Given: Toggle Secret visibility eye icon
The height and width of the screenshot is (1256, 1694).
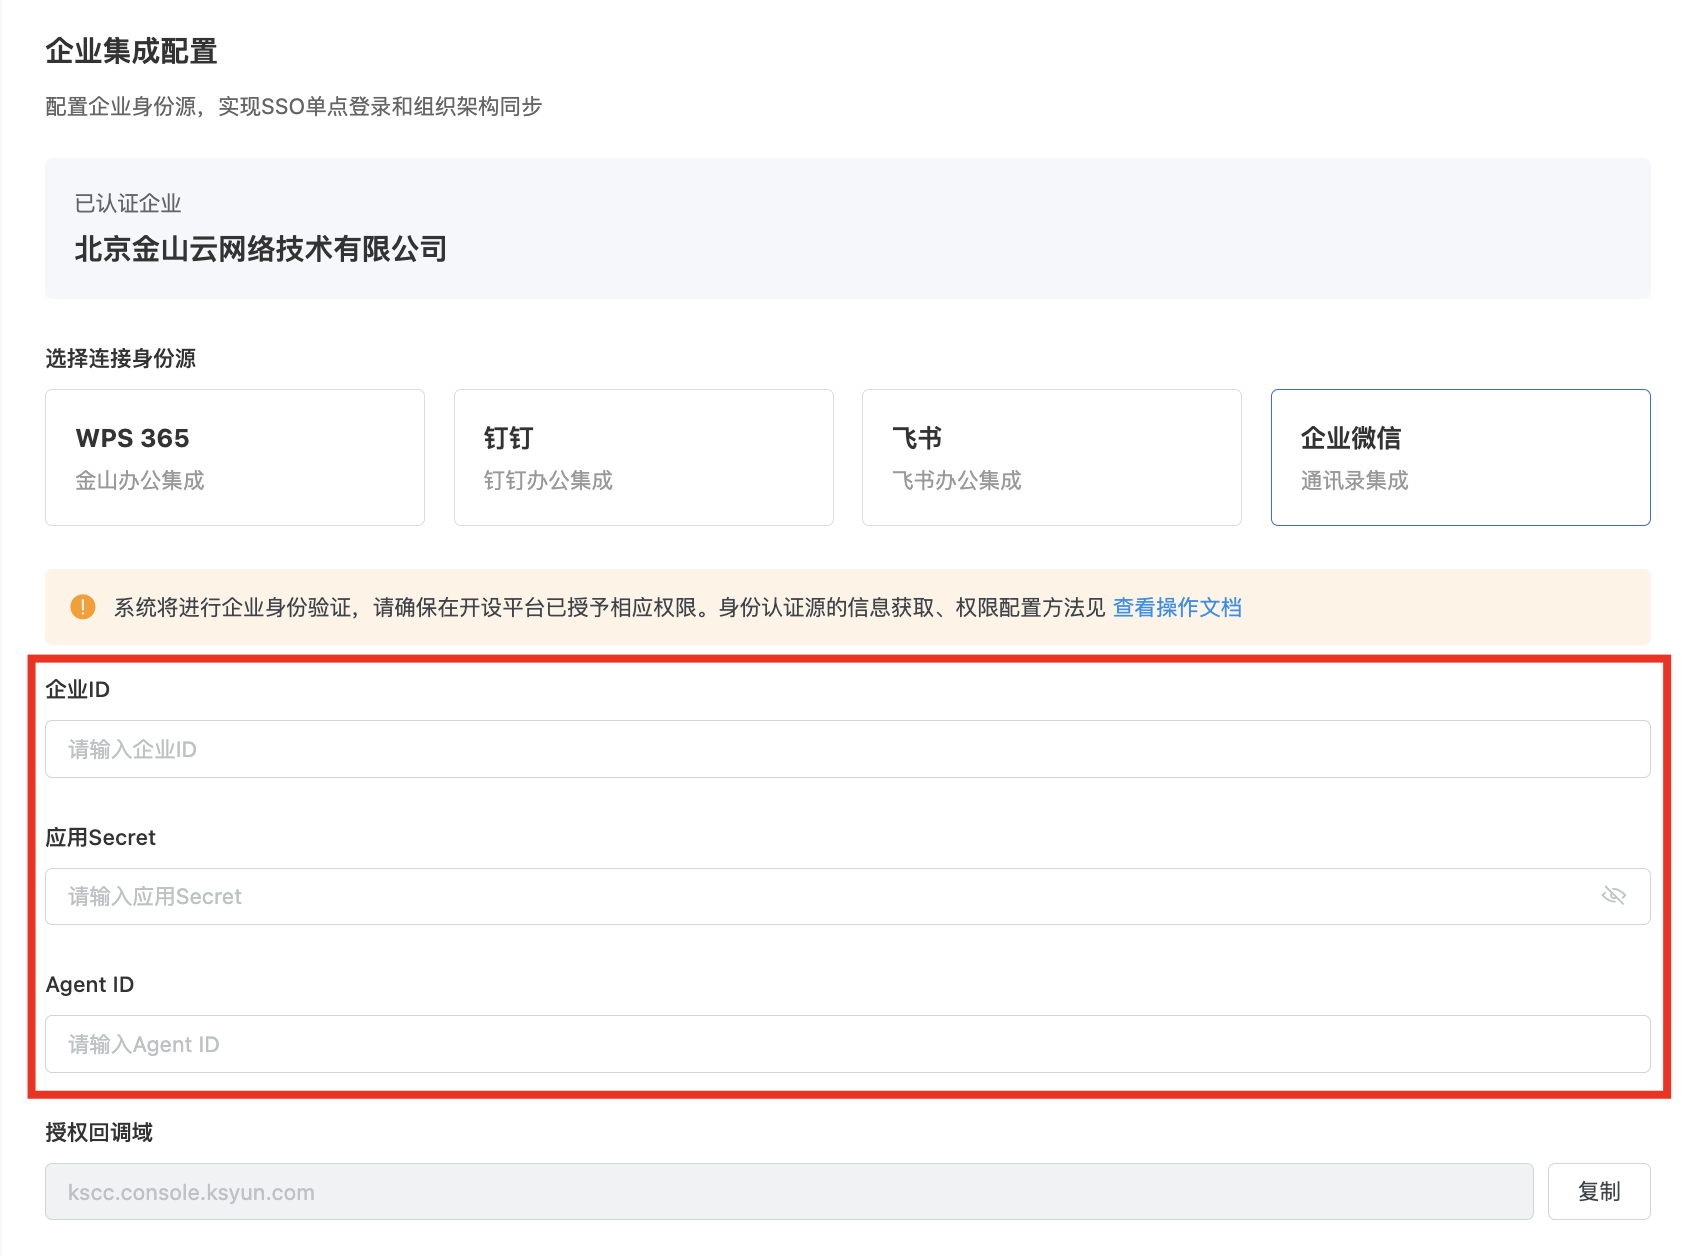Looking at the screenshot, I should click(x=1614, y=896).
